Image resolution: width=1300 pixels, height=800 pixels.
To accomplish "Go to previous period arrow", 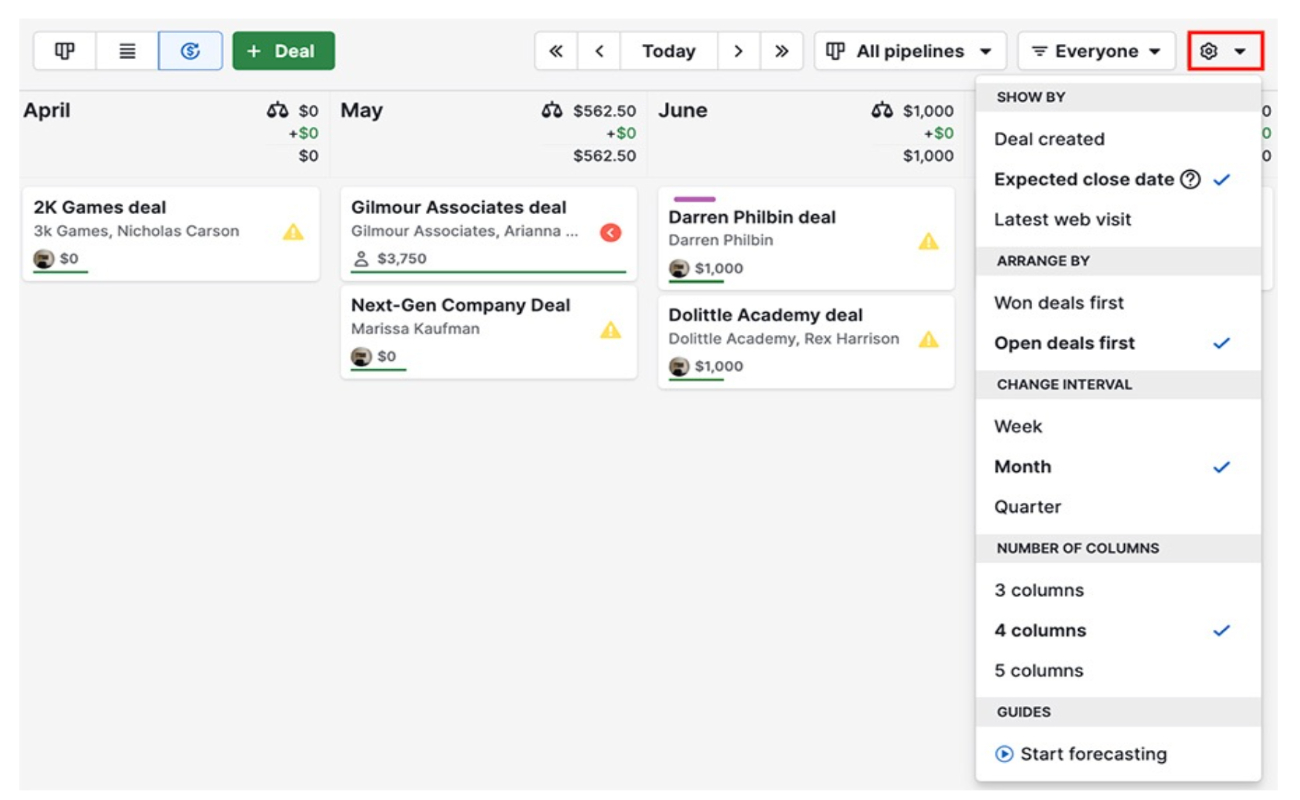I will [599, 51].
